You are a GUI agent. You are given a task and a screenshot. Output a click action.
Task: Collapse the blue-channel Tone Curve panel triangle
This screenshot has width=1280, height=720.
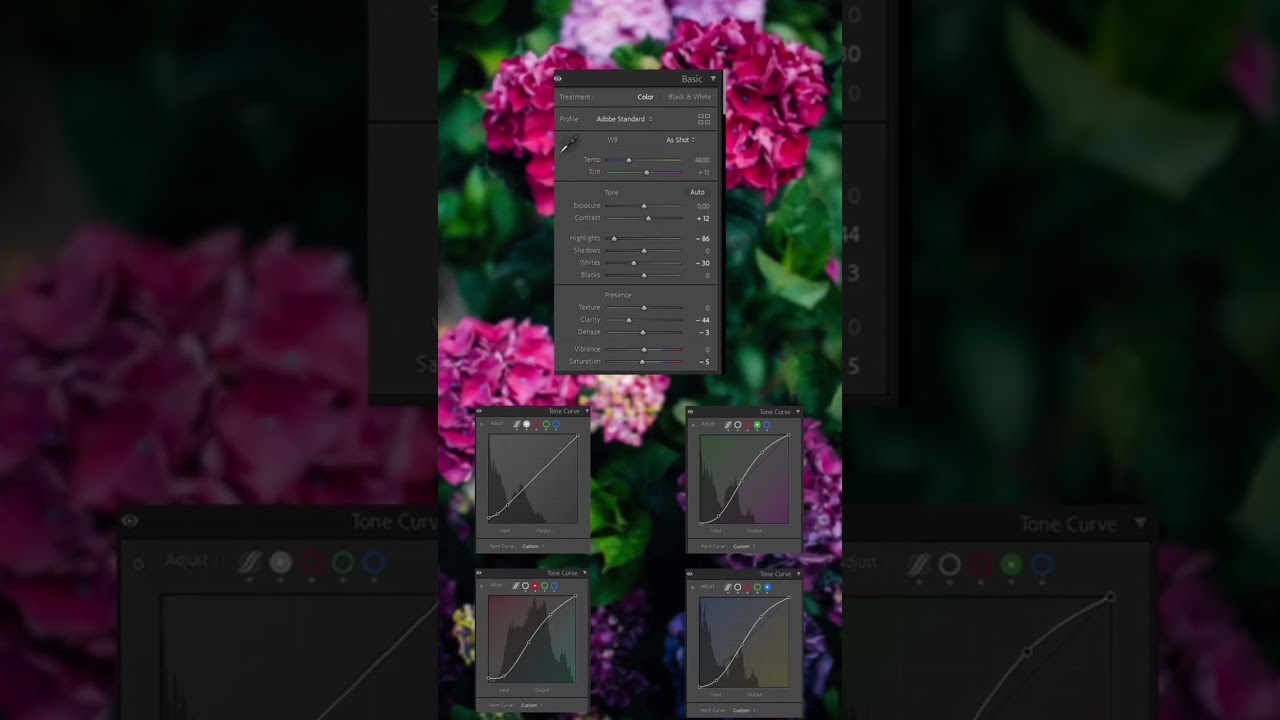point(798,574)
